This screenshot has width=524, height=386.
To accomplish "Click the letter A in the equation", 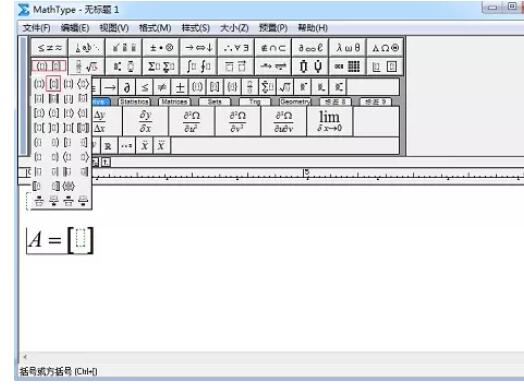I will [35, 240].
